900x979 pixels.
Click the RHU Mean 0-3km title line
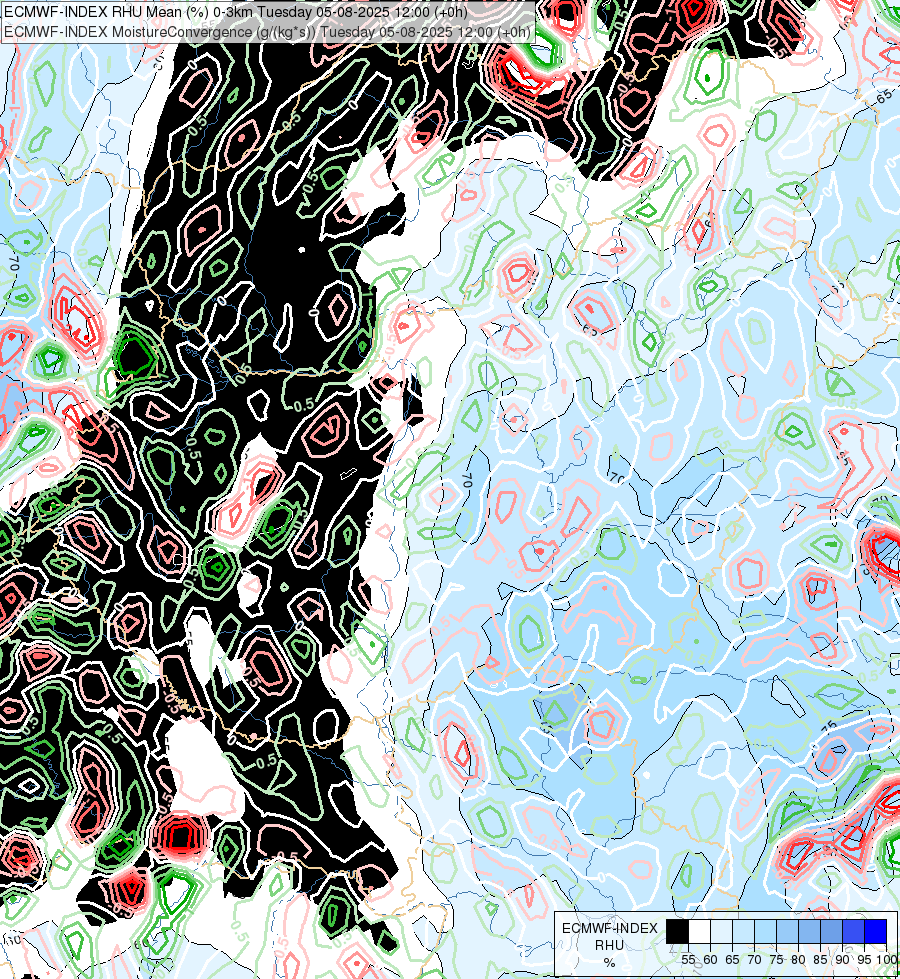tap(236, 12)
